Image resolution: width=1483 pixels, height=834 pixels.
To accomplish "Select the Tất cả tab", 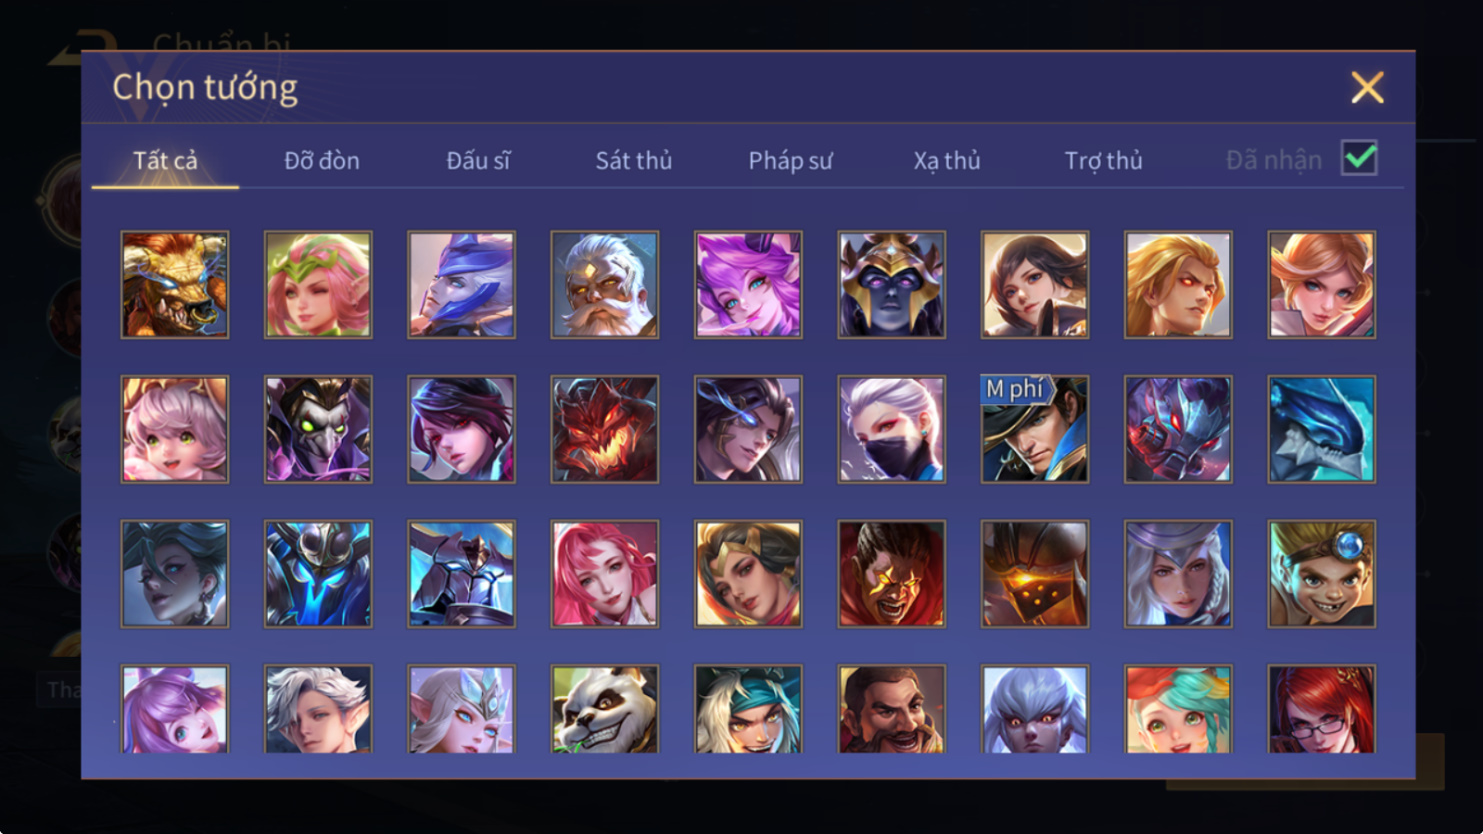I will [166, 160].
